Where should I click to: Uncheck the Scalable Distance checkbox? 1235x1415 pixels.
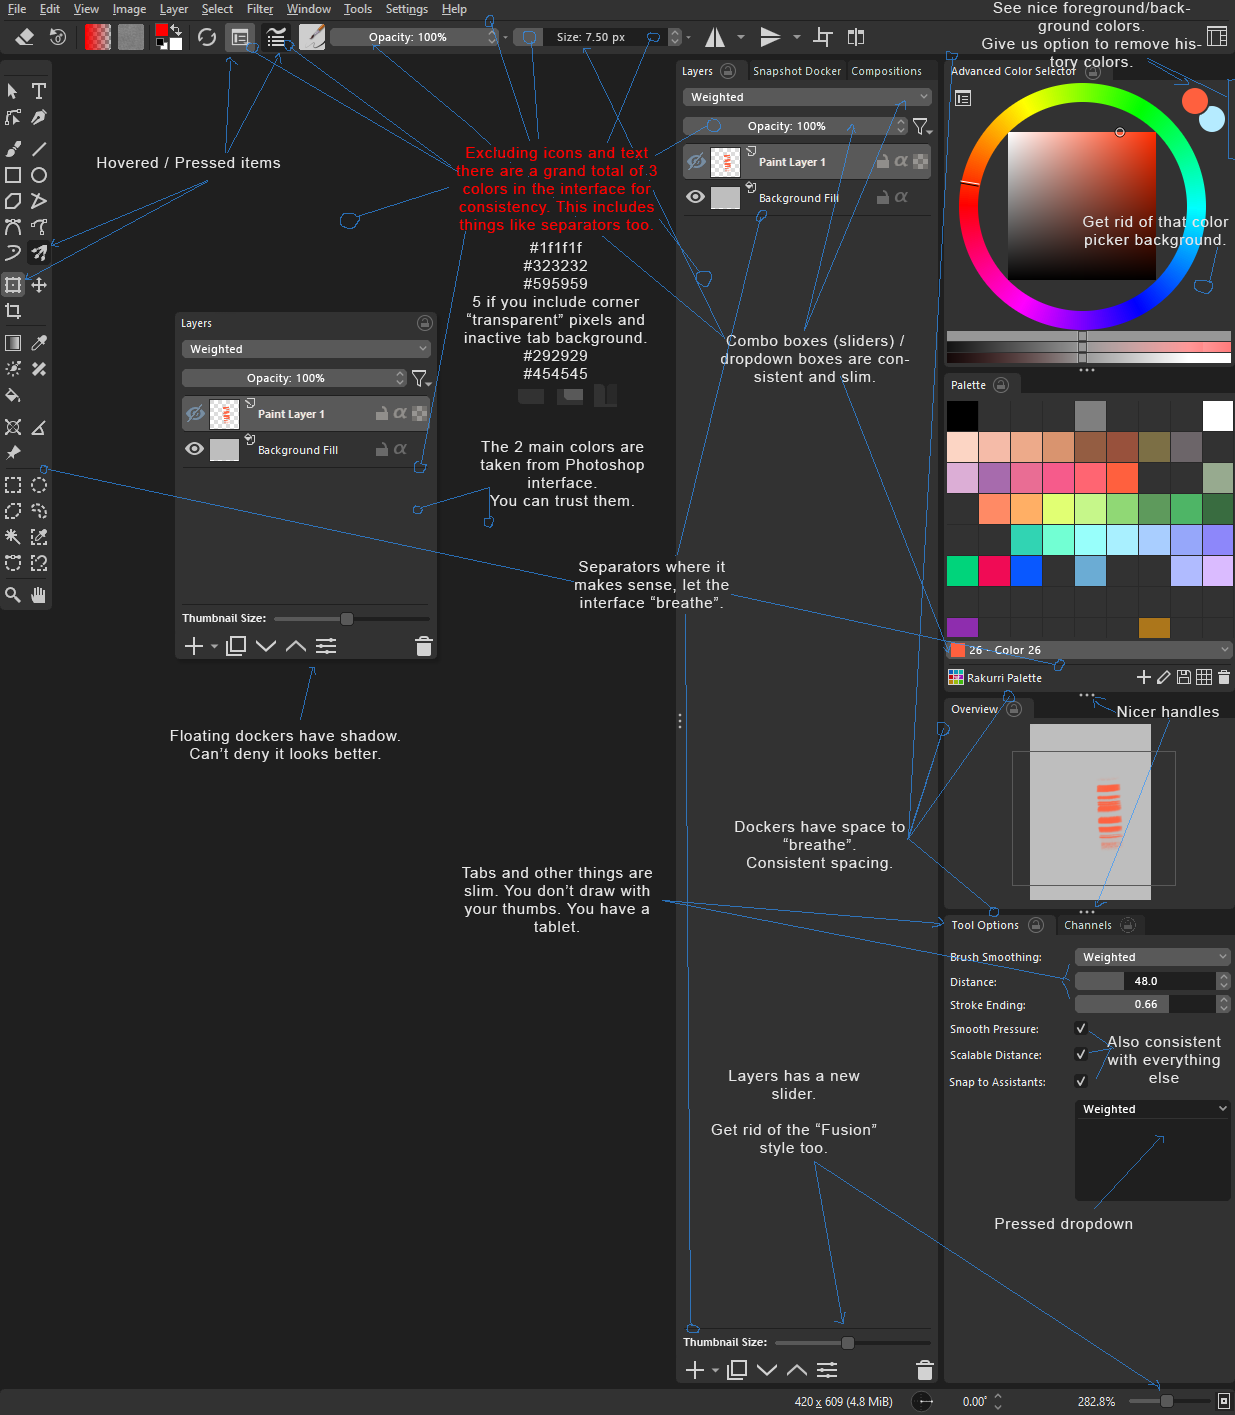[x=1081, y=1054]
